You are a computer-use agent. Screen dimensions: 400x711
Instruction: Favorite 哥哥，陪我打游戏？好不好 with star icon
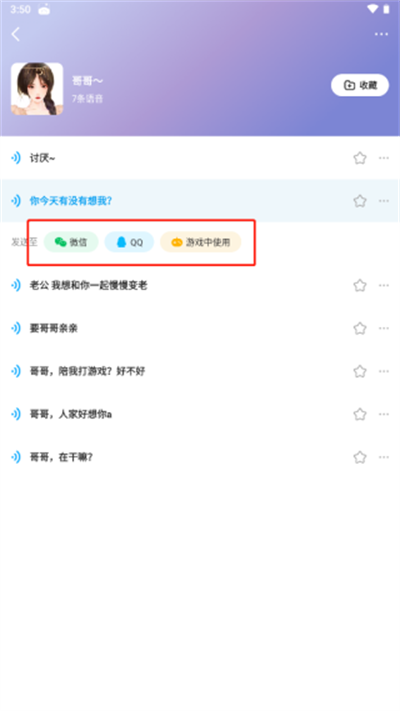tap(360, 371)
